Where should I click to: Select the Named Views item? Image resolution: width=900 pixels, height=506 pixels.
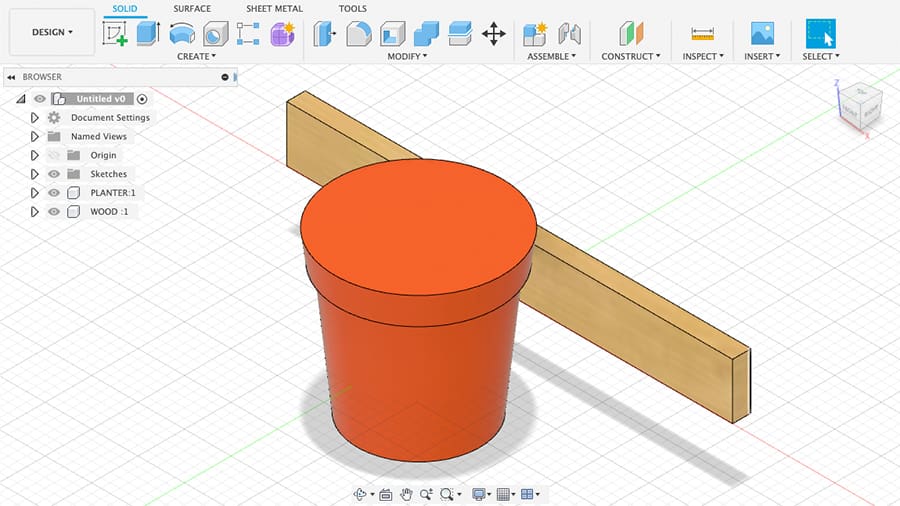pos(99,137)
